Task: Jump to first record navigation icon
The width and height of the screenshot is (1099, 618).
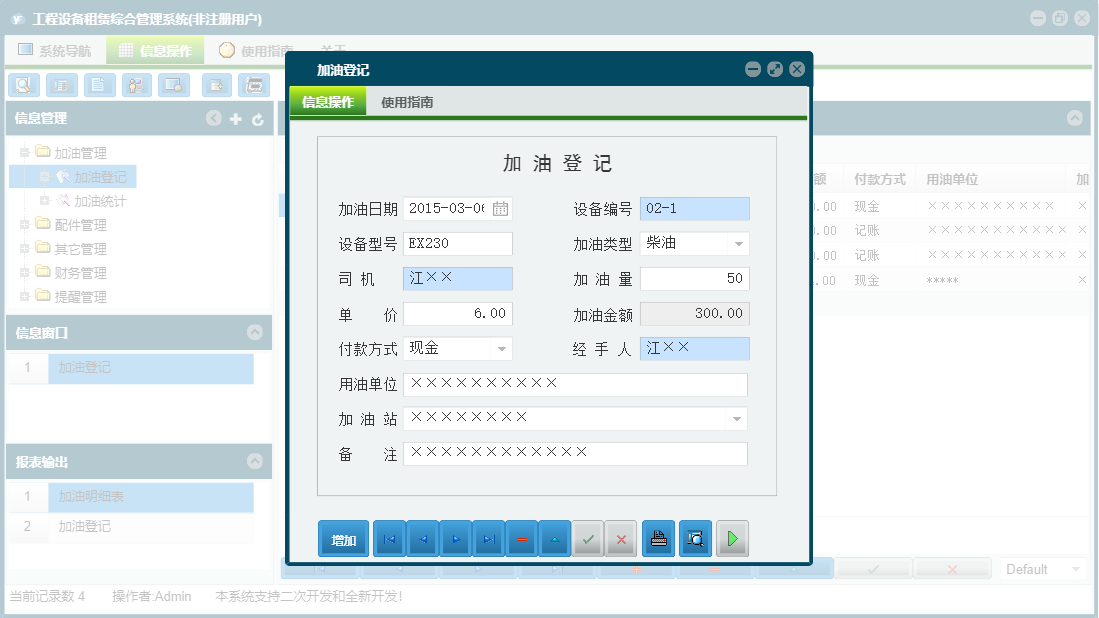Action: pyautogui.click(x=389, y=538)
